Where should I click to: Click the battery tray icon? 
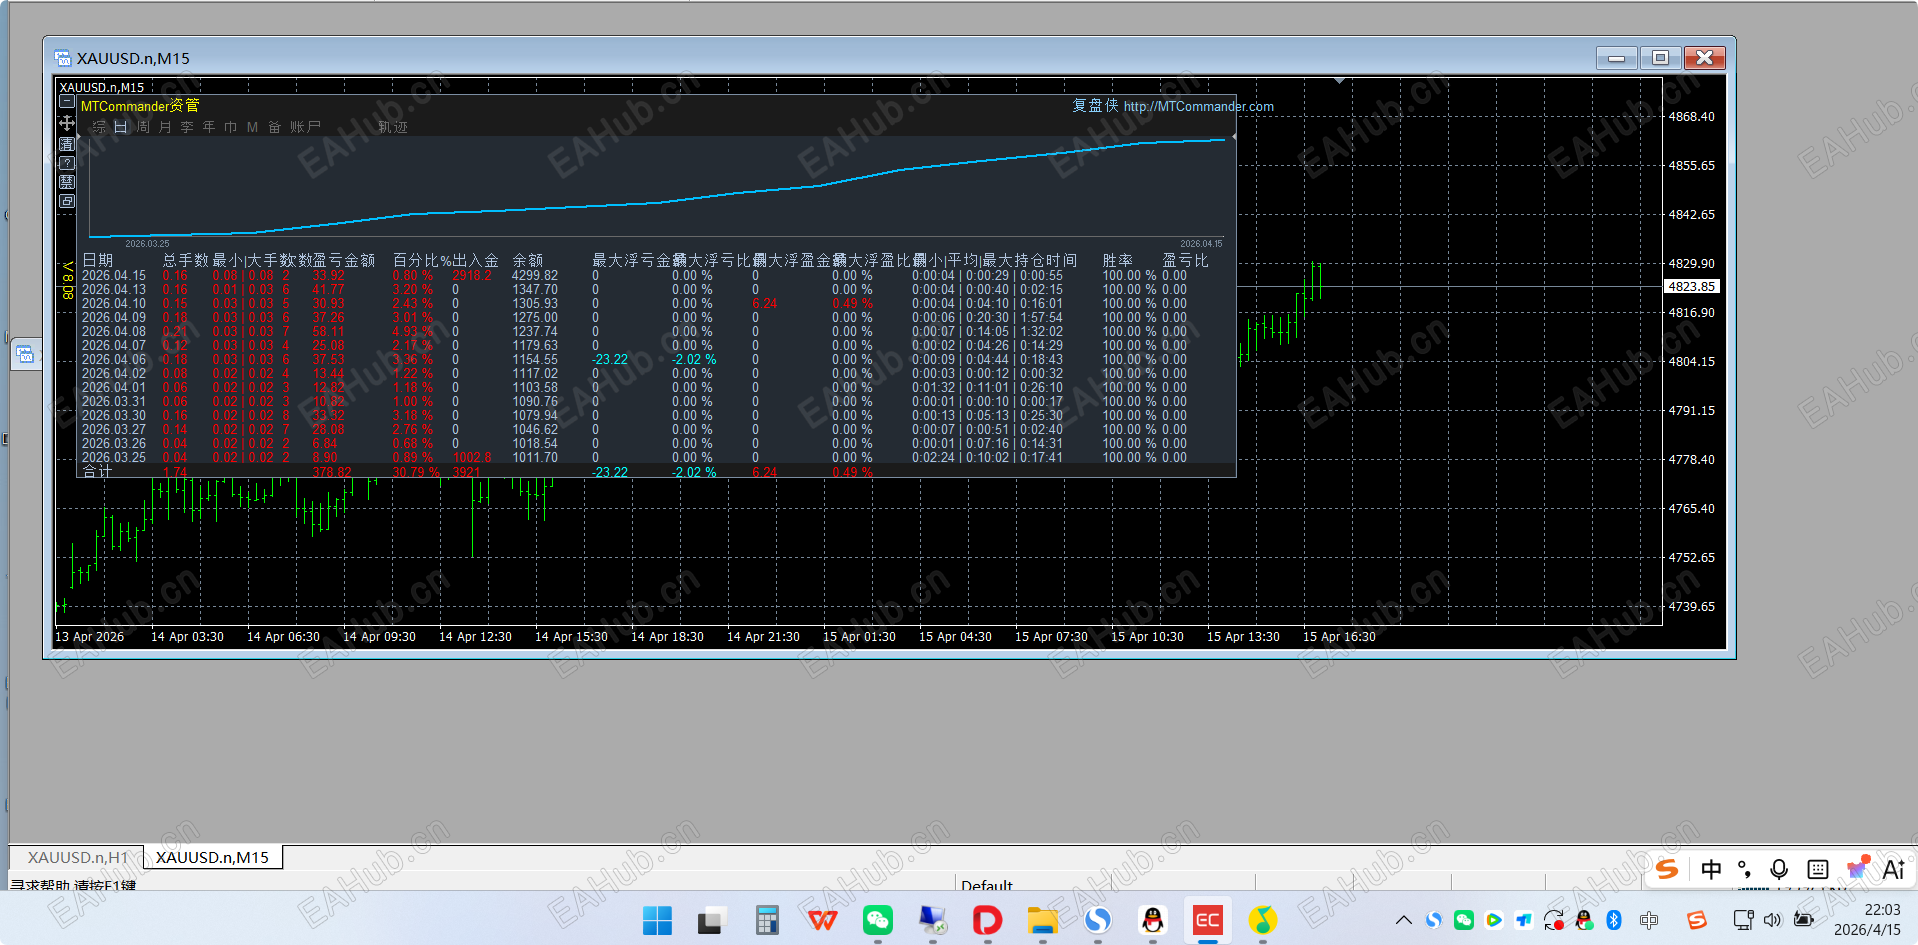[x=1804, y=920]
